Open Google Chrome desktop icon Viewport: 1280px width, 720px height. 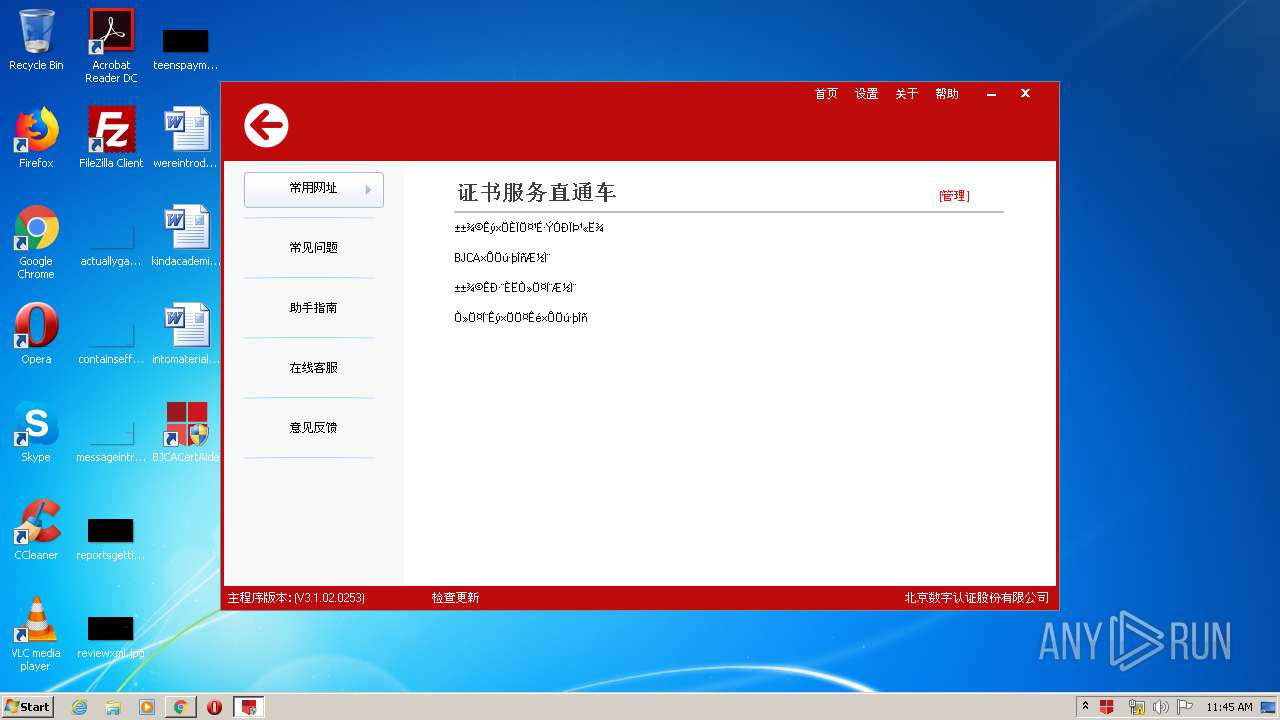36,243
